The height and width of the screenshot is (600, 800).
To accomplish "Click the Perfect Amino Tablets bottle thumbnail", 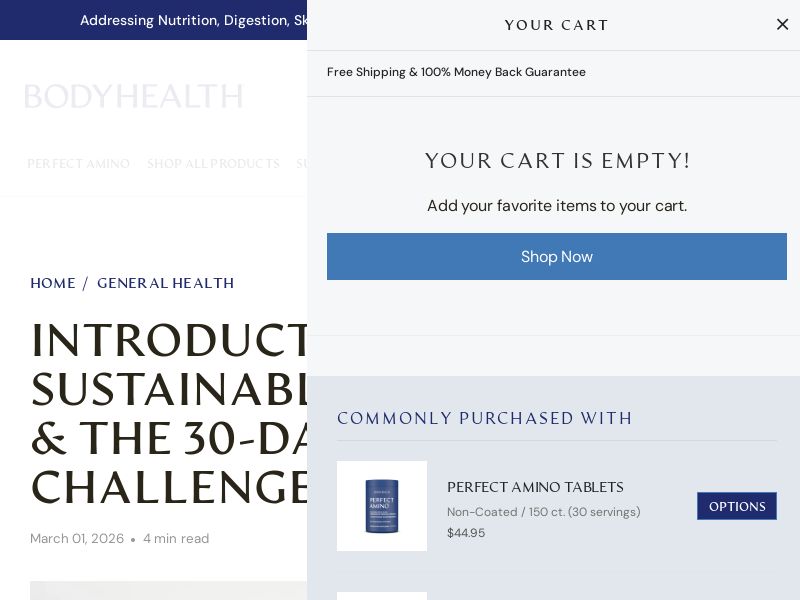I will tap(382, 506).
